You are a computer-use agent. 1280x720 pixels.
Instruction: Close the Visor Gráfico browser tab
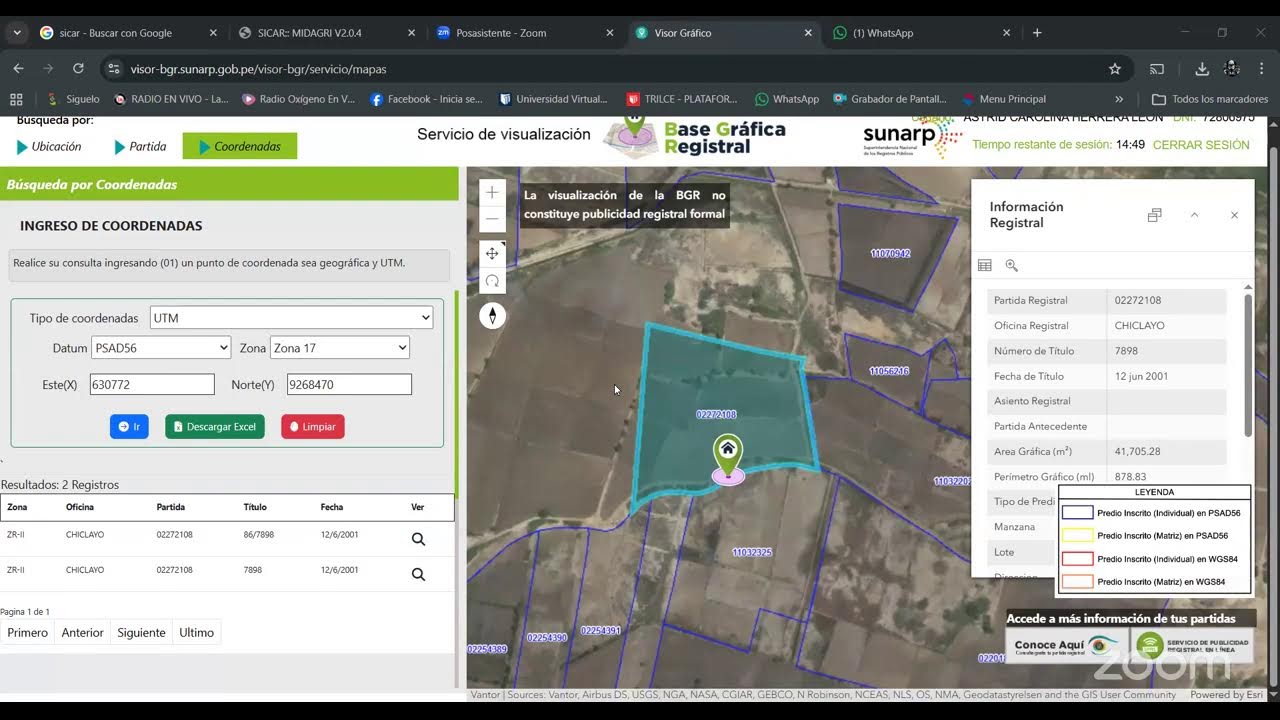click(808, 33)
